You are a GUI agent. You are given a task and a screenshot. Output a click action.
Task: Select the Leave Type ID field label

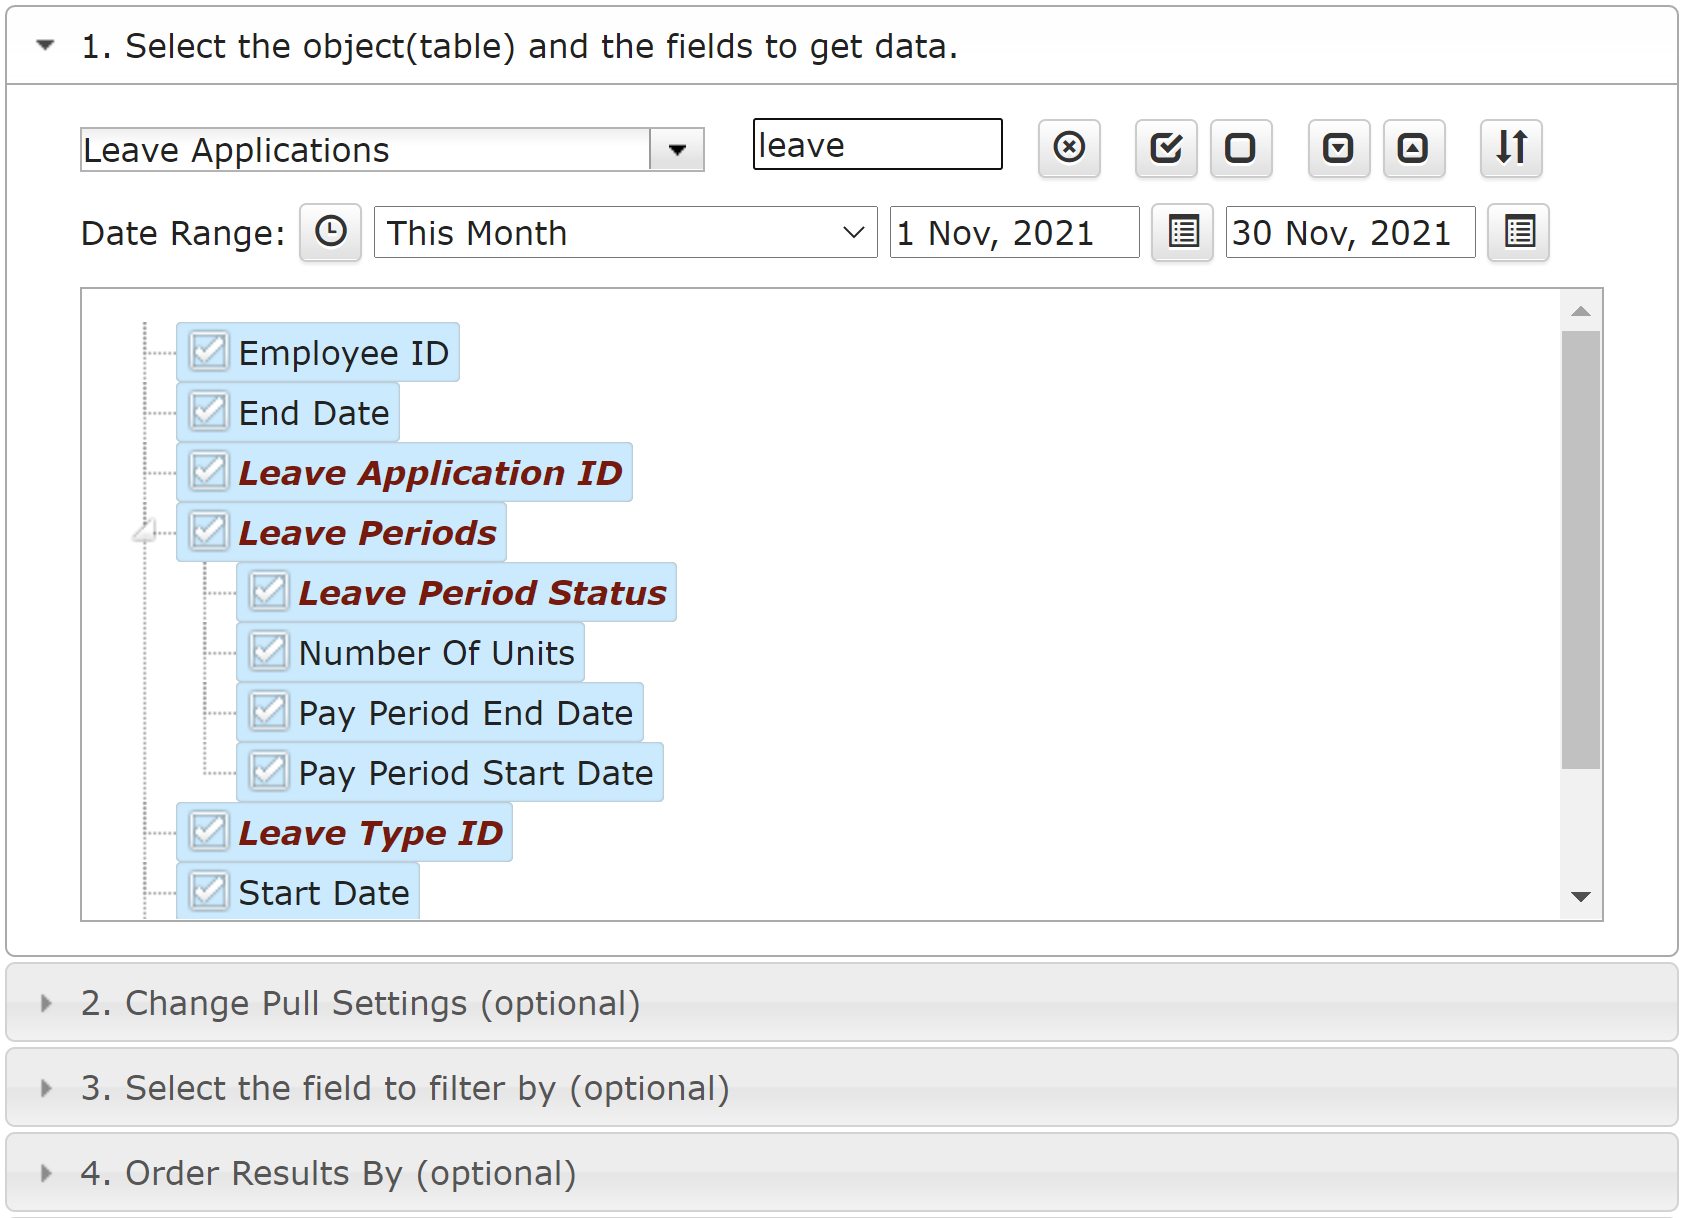click(370, 832)
